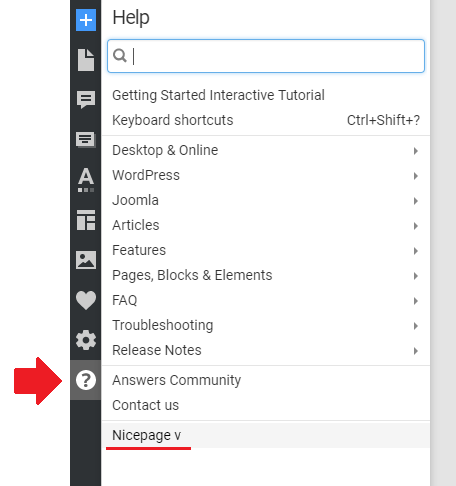Expand the Joomla help submenu
456x486 pixels.
(266, 200)
